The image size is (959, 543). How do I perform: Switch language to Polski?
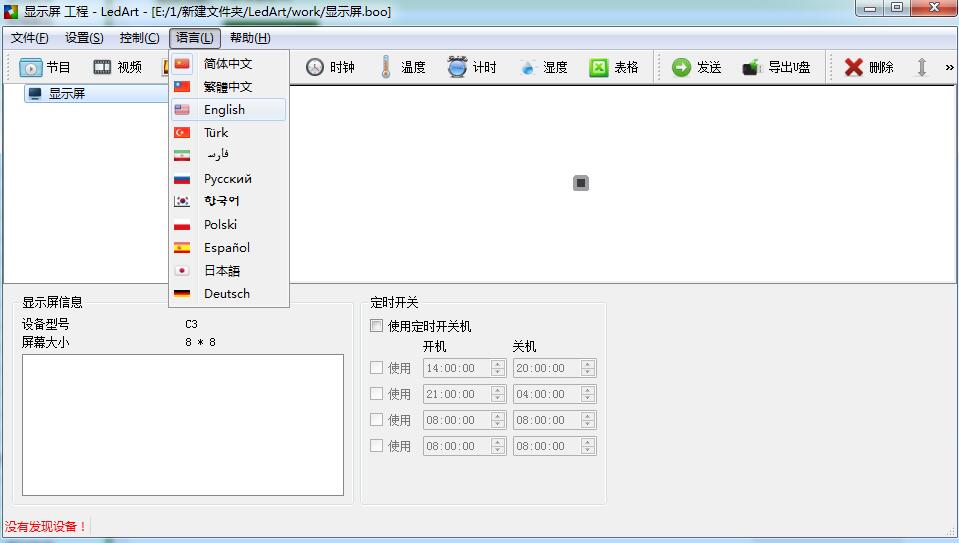[228, 224]
